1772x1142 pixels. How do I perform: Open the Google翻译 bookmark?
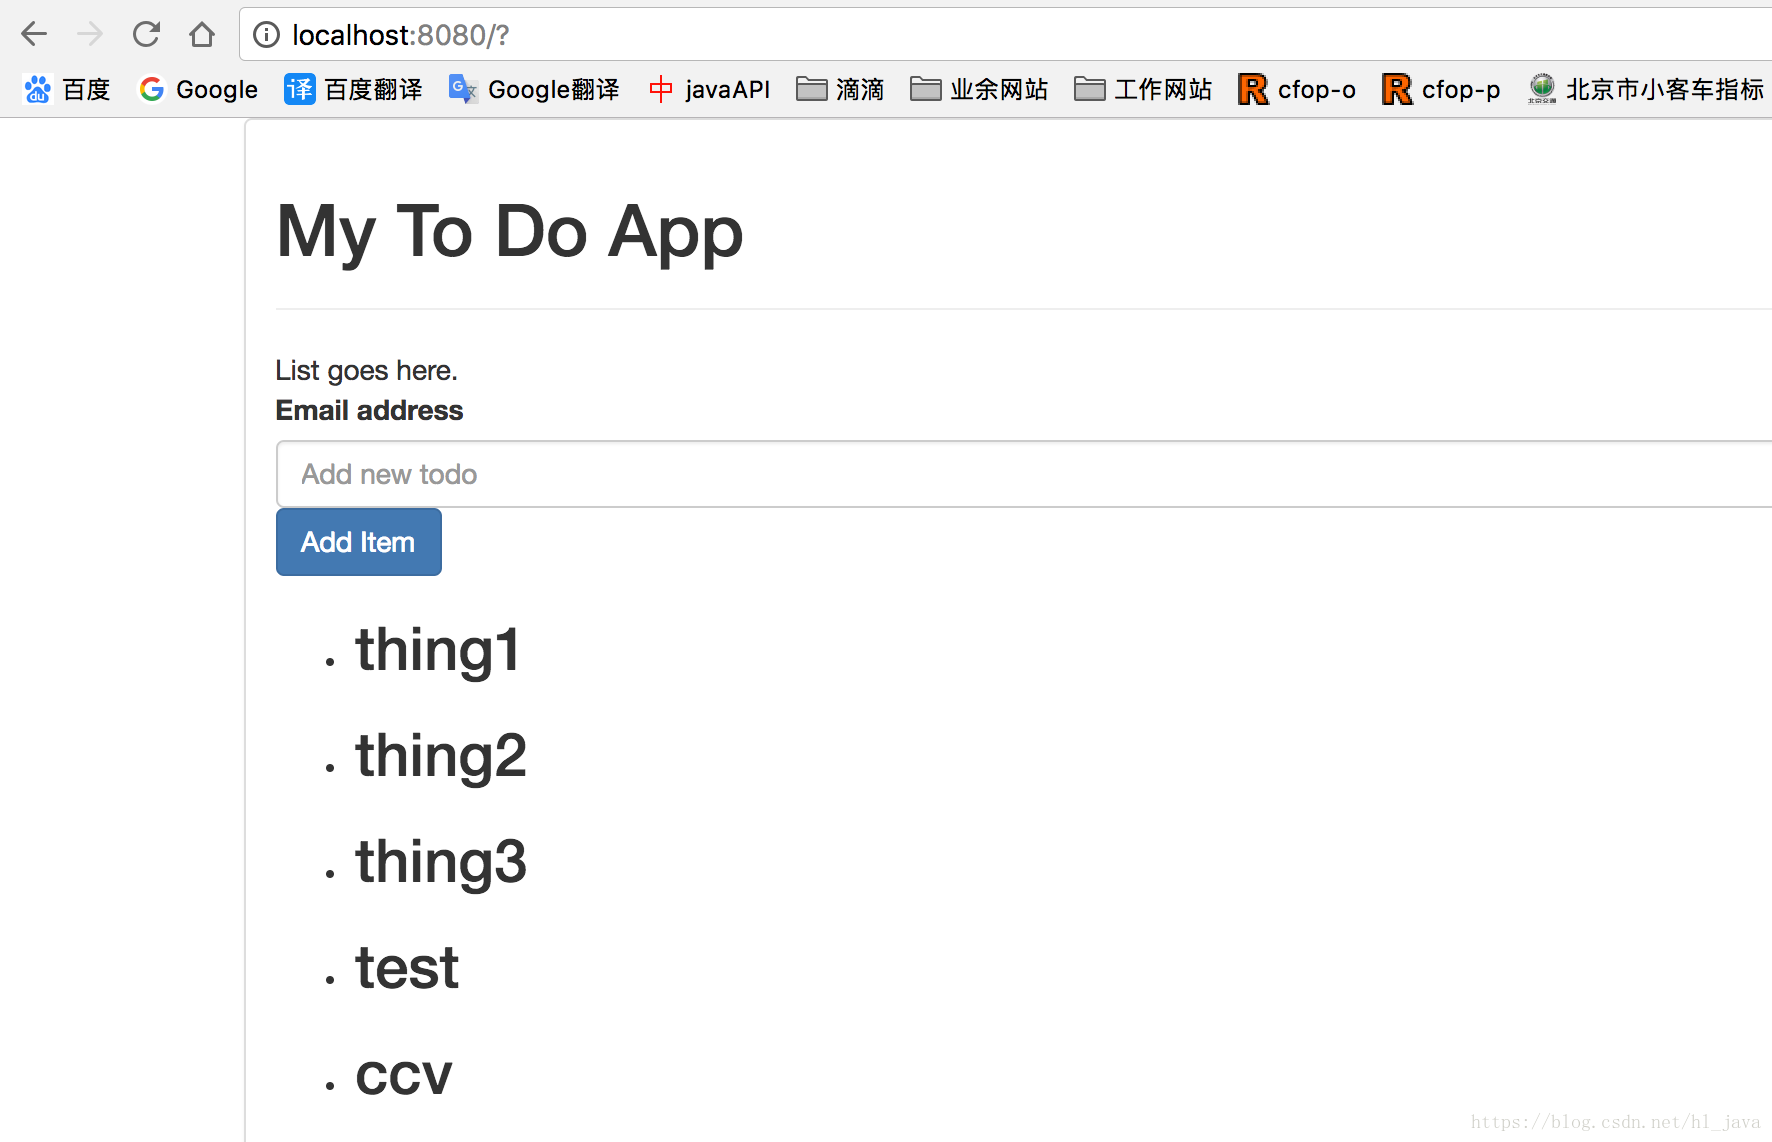pos(534,90)
